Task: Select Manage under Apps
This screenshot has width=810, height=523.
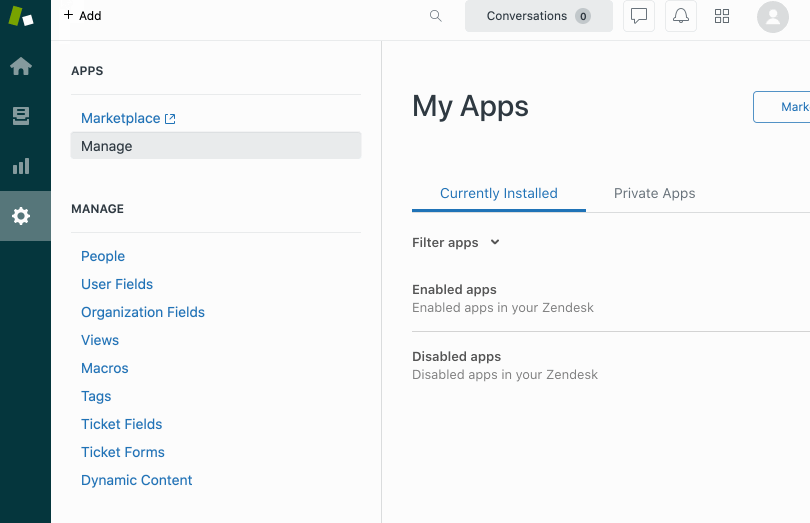Action: (x=216, y=146)
